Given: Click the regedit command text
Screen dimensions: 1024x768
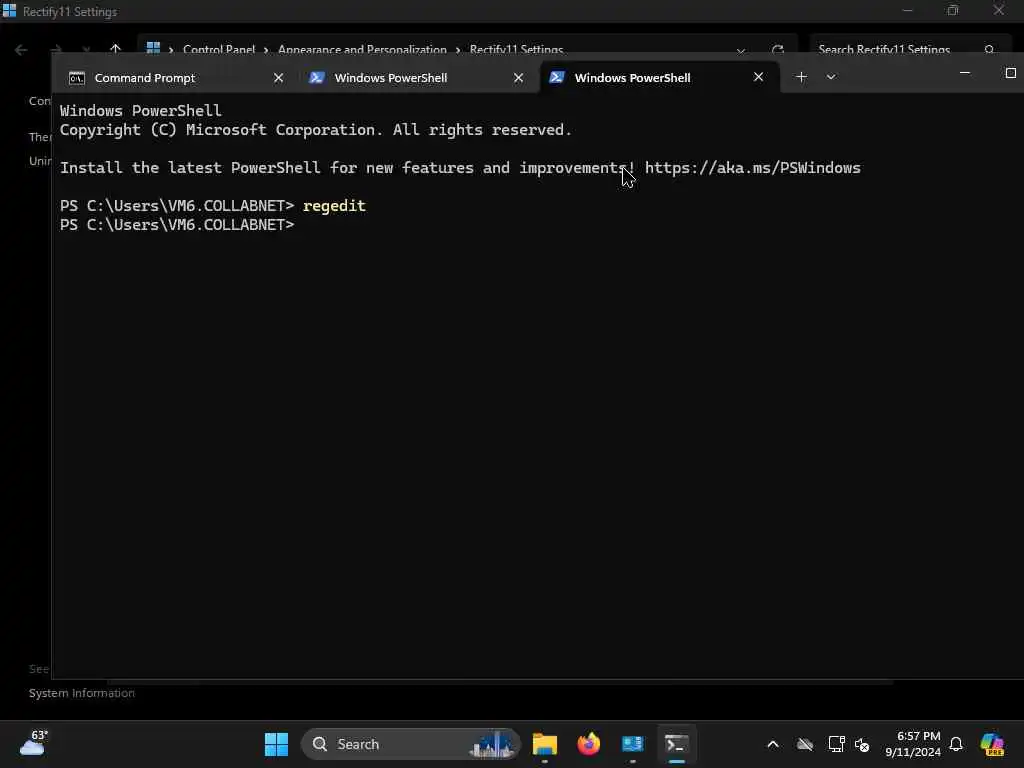Looking at the screenshot, I should click(x=334, y=206).
